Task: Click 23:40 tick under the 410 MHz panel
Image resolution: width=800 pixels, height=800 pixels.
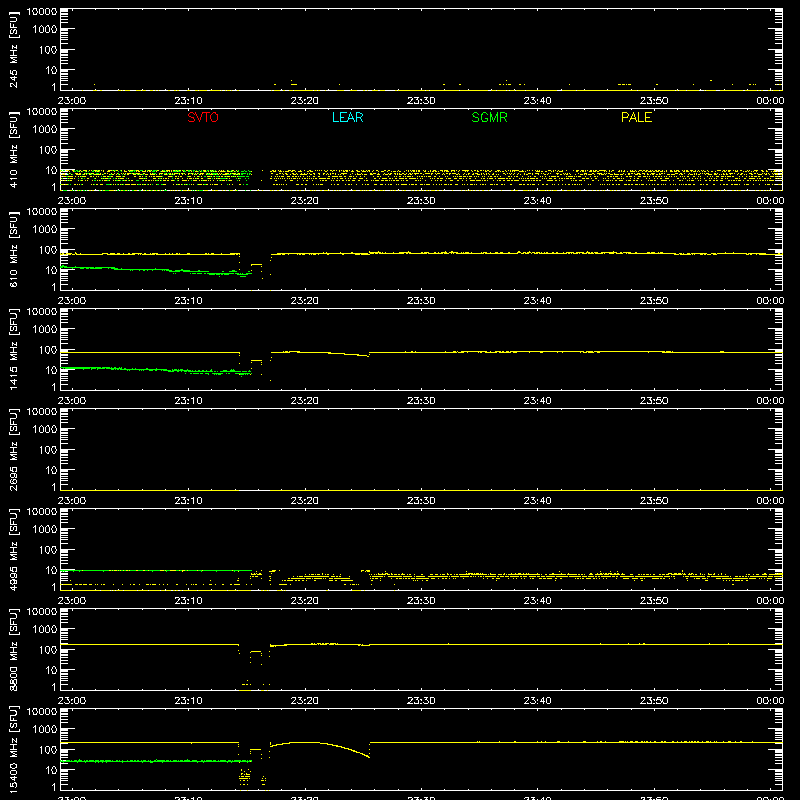Action: point(537,201)
